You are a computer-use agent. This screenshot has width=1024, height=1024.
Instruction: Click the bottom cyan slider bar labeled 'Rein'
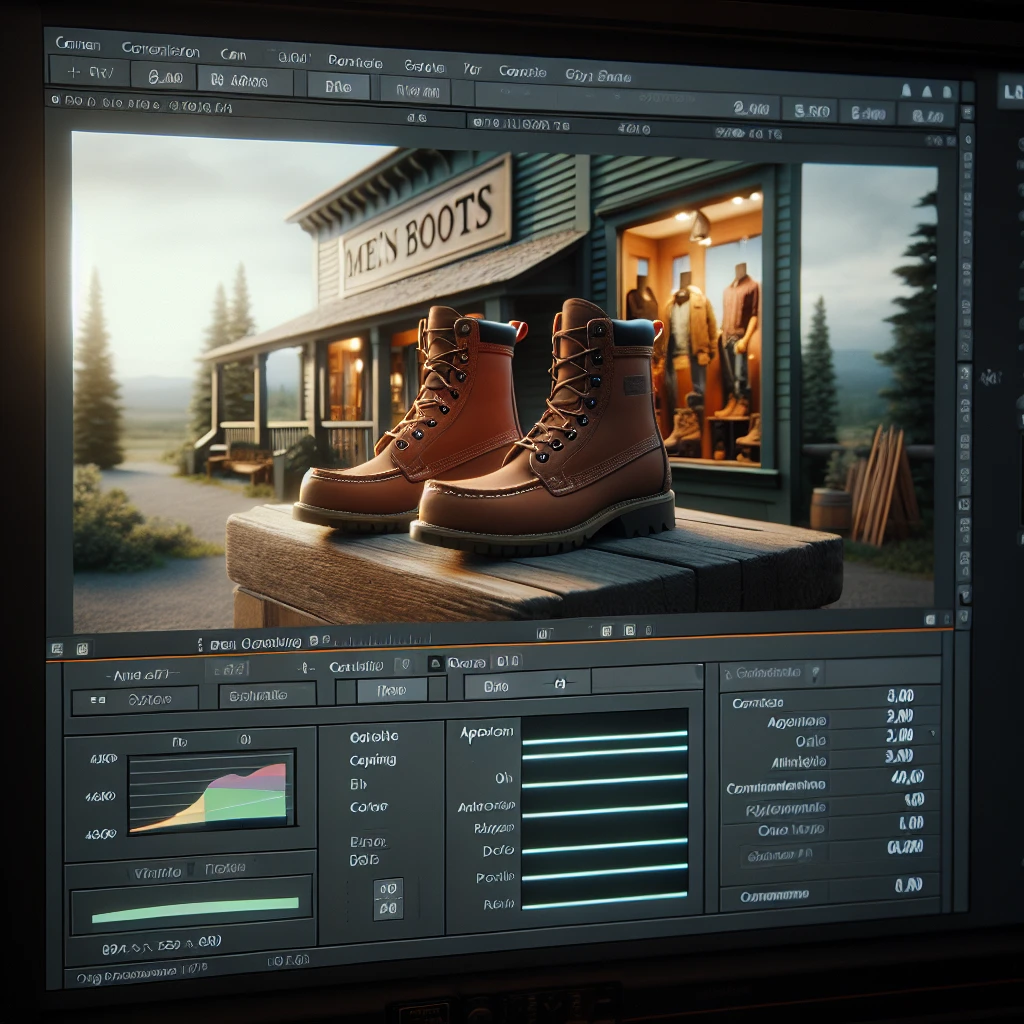tap(605, 901)
